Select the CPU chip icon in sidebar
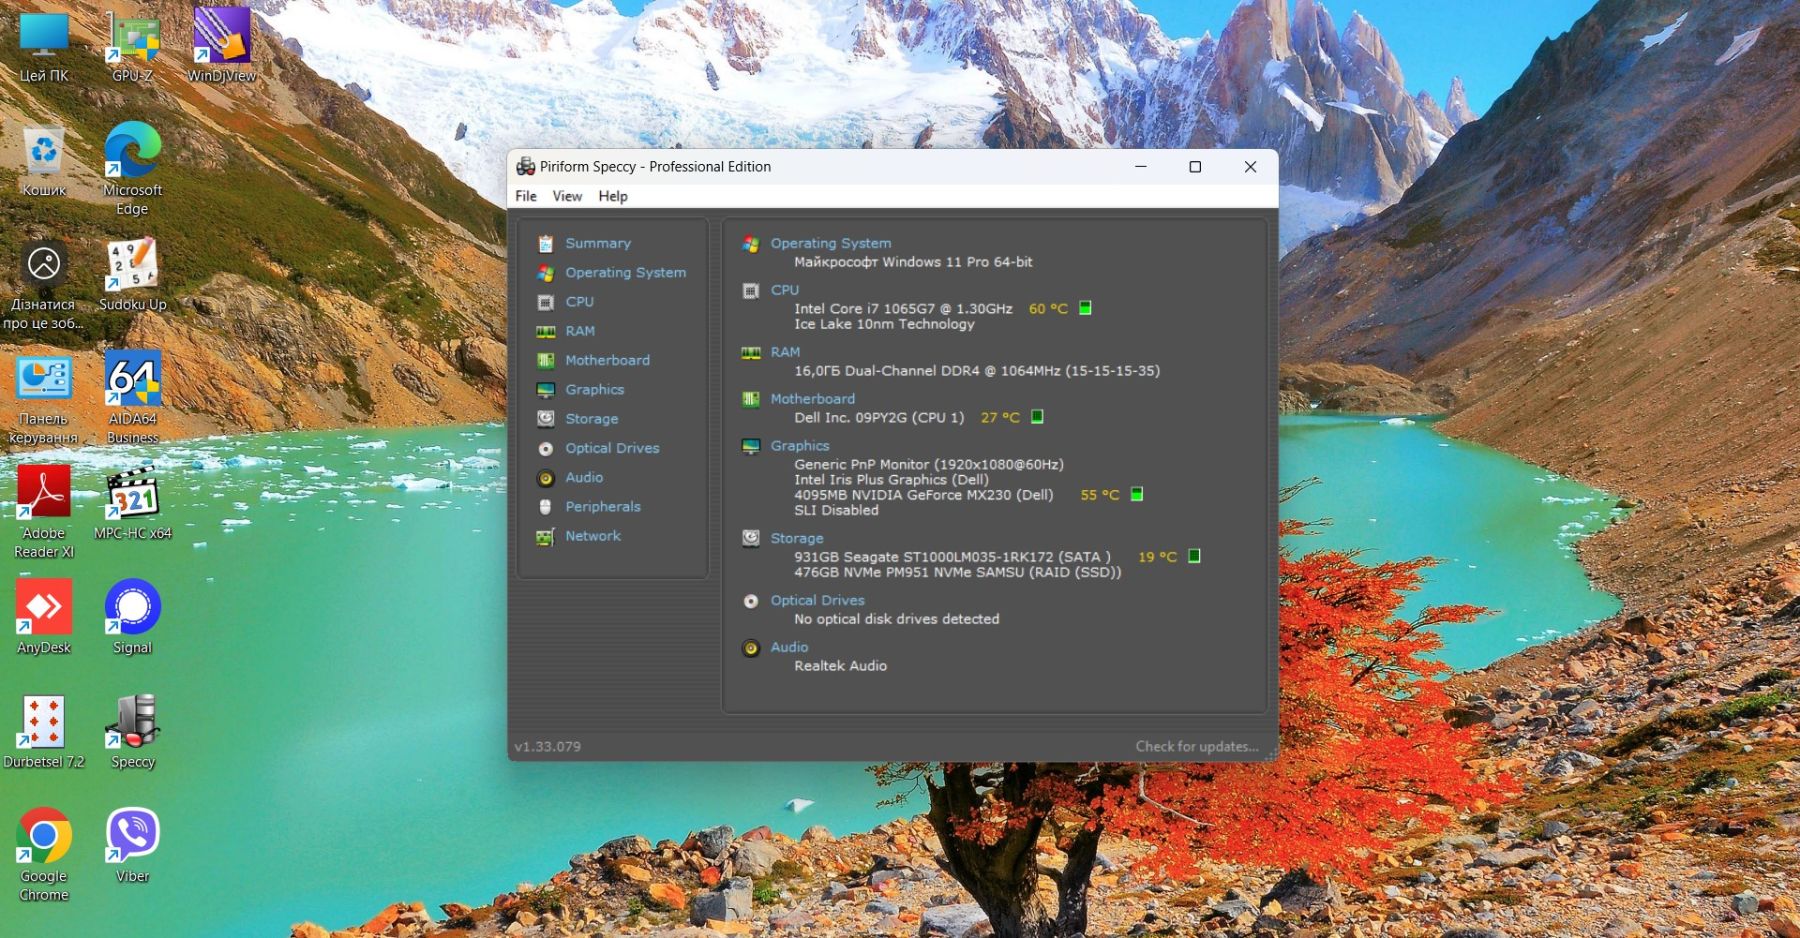 (x=545, y=302)
